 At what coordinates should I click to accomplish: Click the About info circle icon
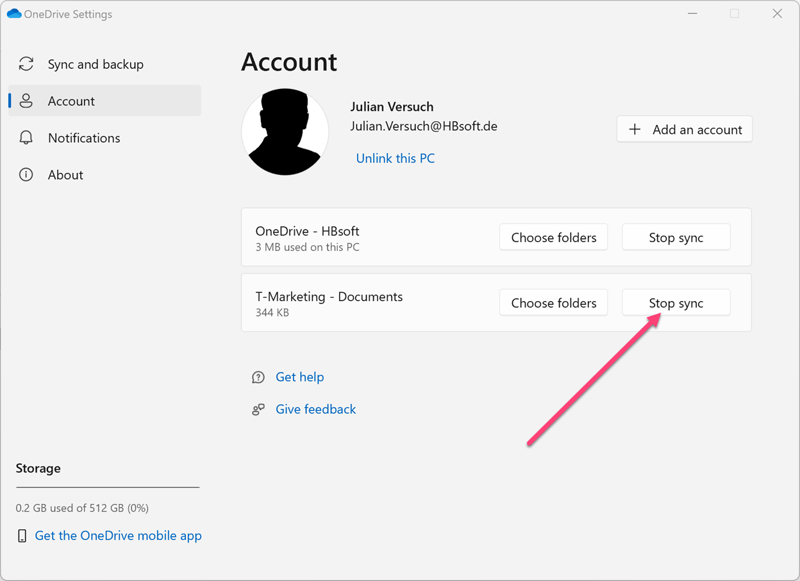[x=26, y=175]
